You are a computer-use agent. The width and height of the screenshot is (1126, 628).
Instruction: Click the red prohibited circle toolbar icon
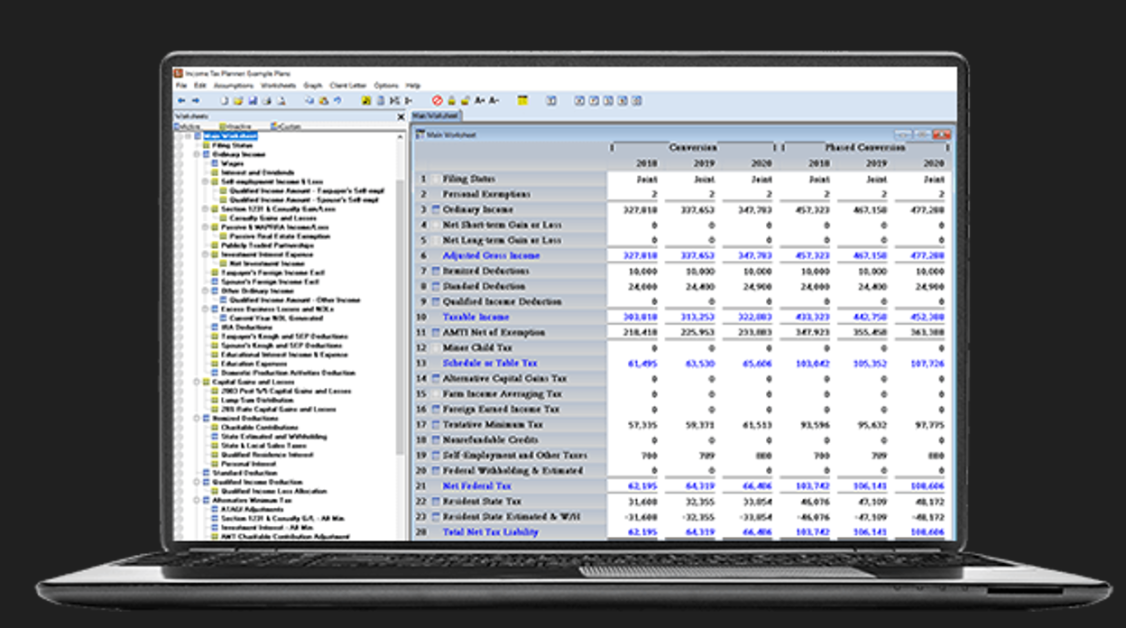coord(437,101)
